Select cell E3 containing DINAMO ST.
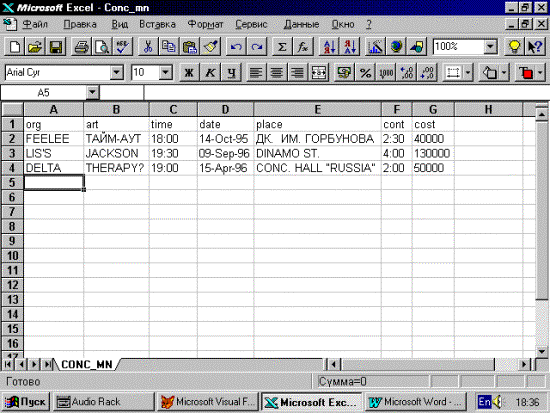This screenshot has height=413, width=550. 317,153
